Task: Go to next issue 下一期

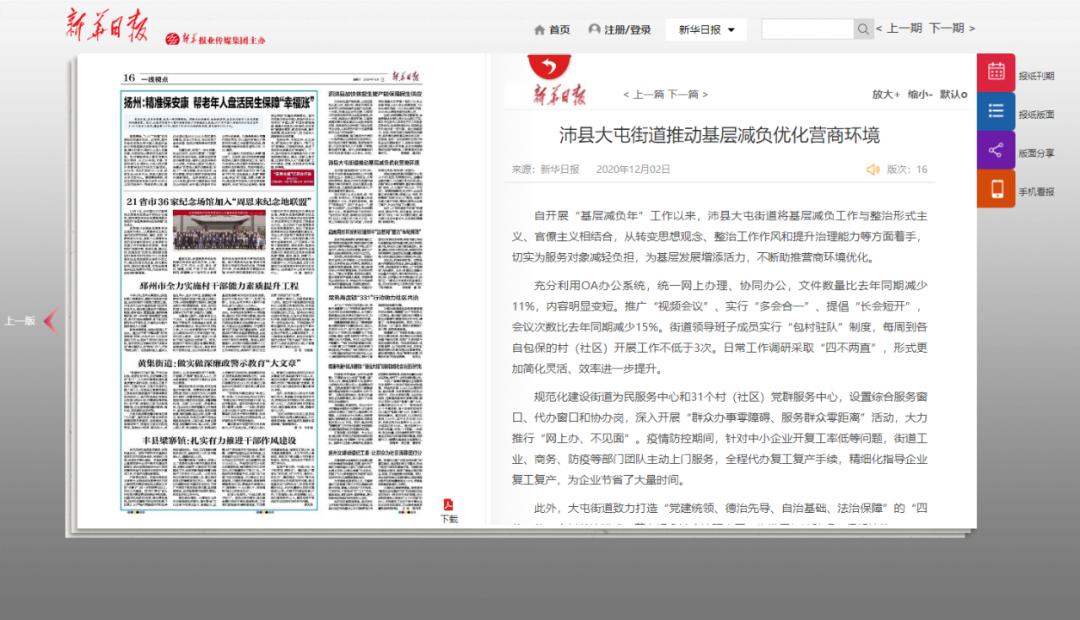Action: [x=951, y=28]
